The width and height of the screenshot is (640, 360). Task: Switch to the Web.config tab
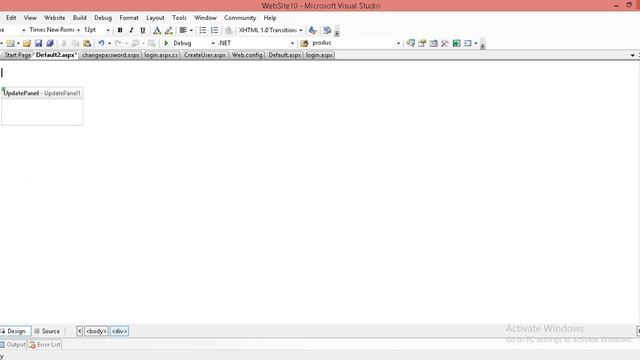[247, 55]
